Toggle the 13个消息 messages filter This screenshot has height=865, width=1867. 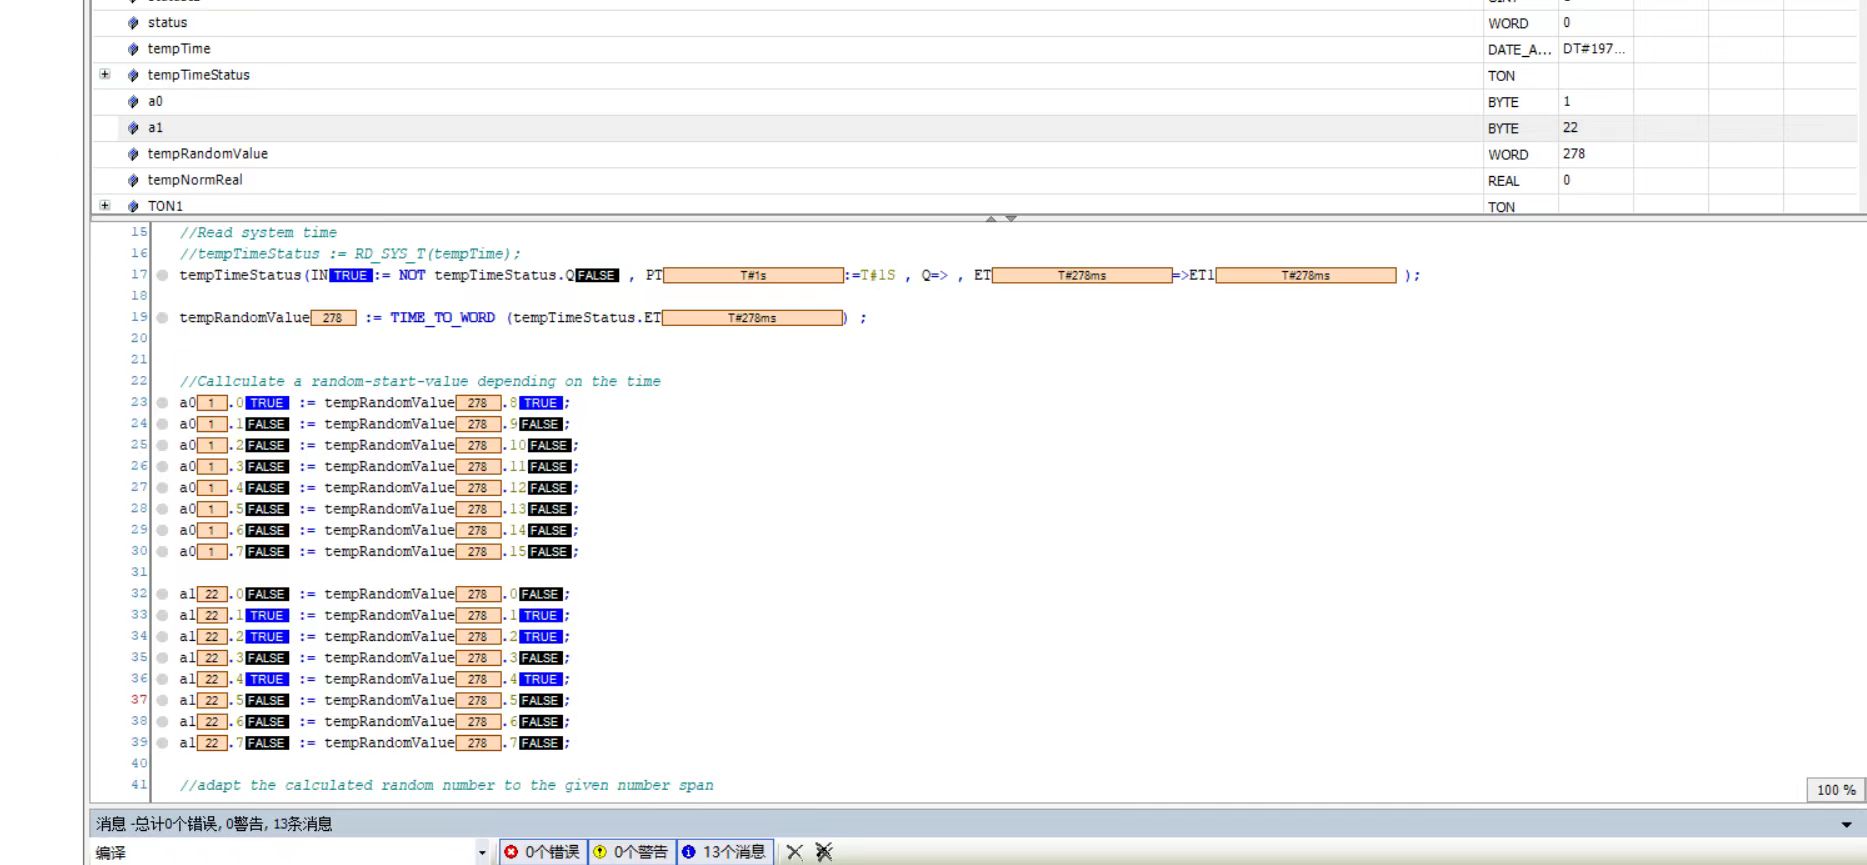click(x=724, y=852)
